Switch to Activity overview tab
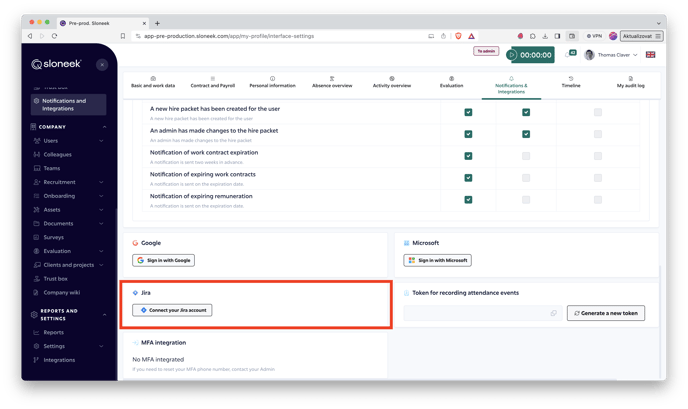688x409 pixels. coord(391,83)
